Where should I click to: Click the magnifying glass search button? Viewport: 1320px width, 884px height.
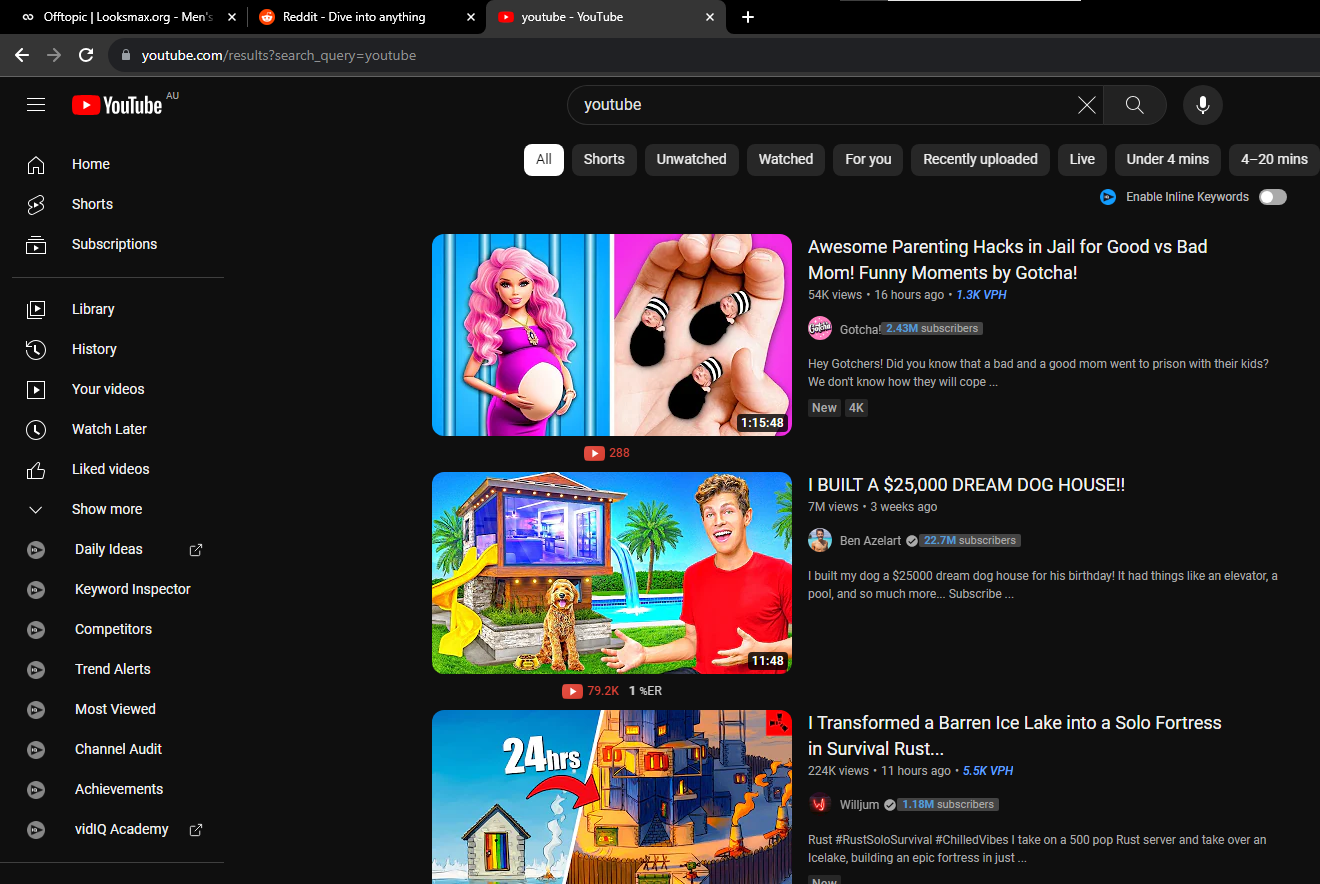pos(1134,105)
